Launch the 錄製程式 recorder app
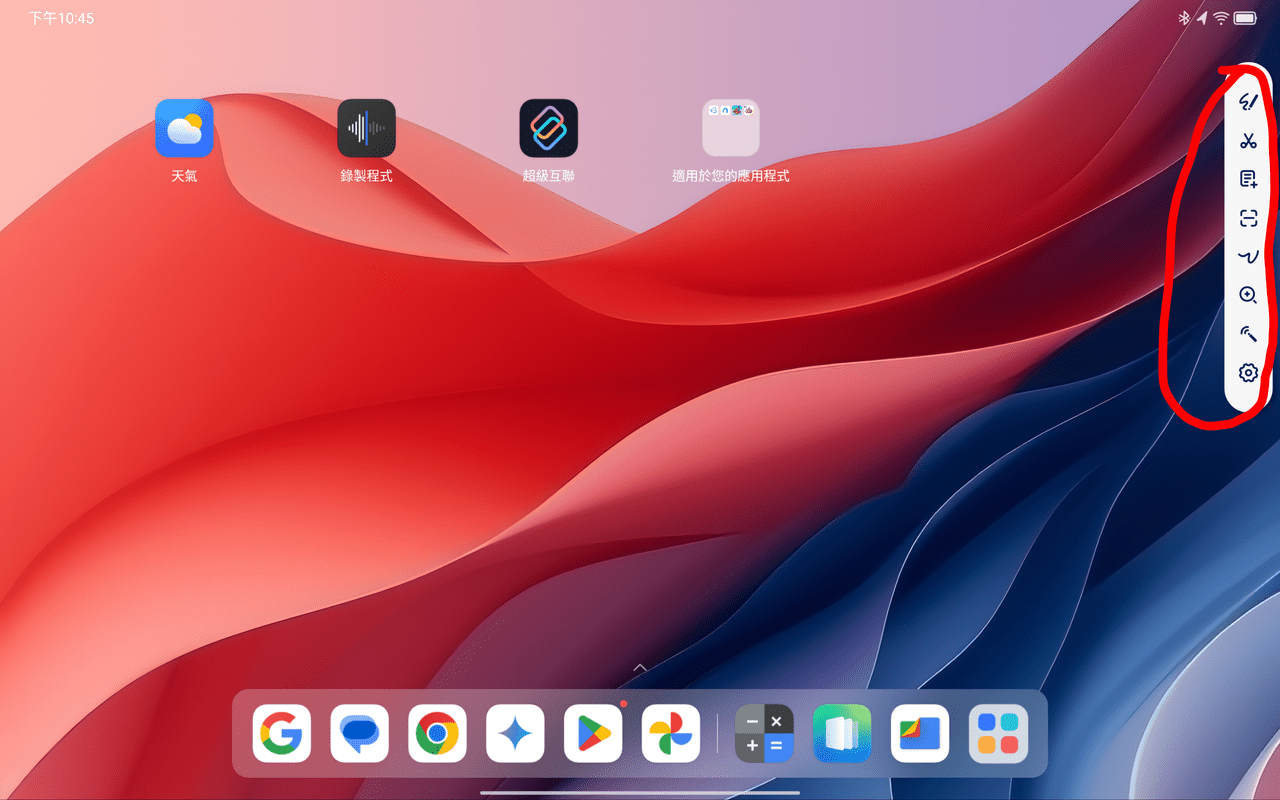1280x800 pixels. [x=366, y=128]
